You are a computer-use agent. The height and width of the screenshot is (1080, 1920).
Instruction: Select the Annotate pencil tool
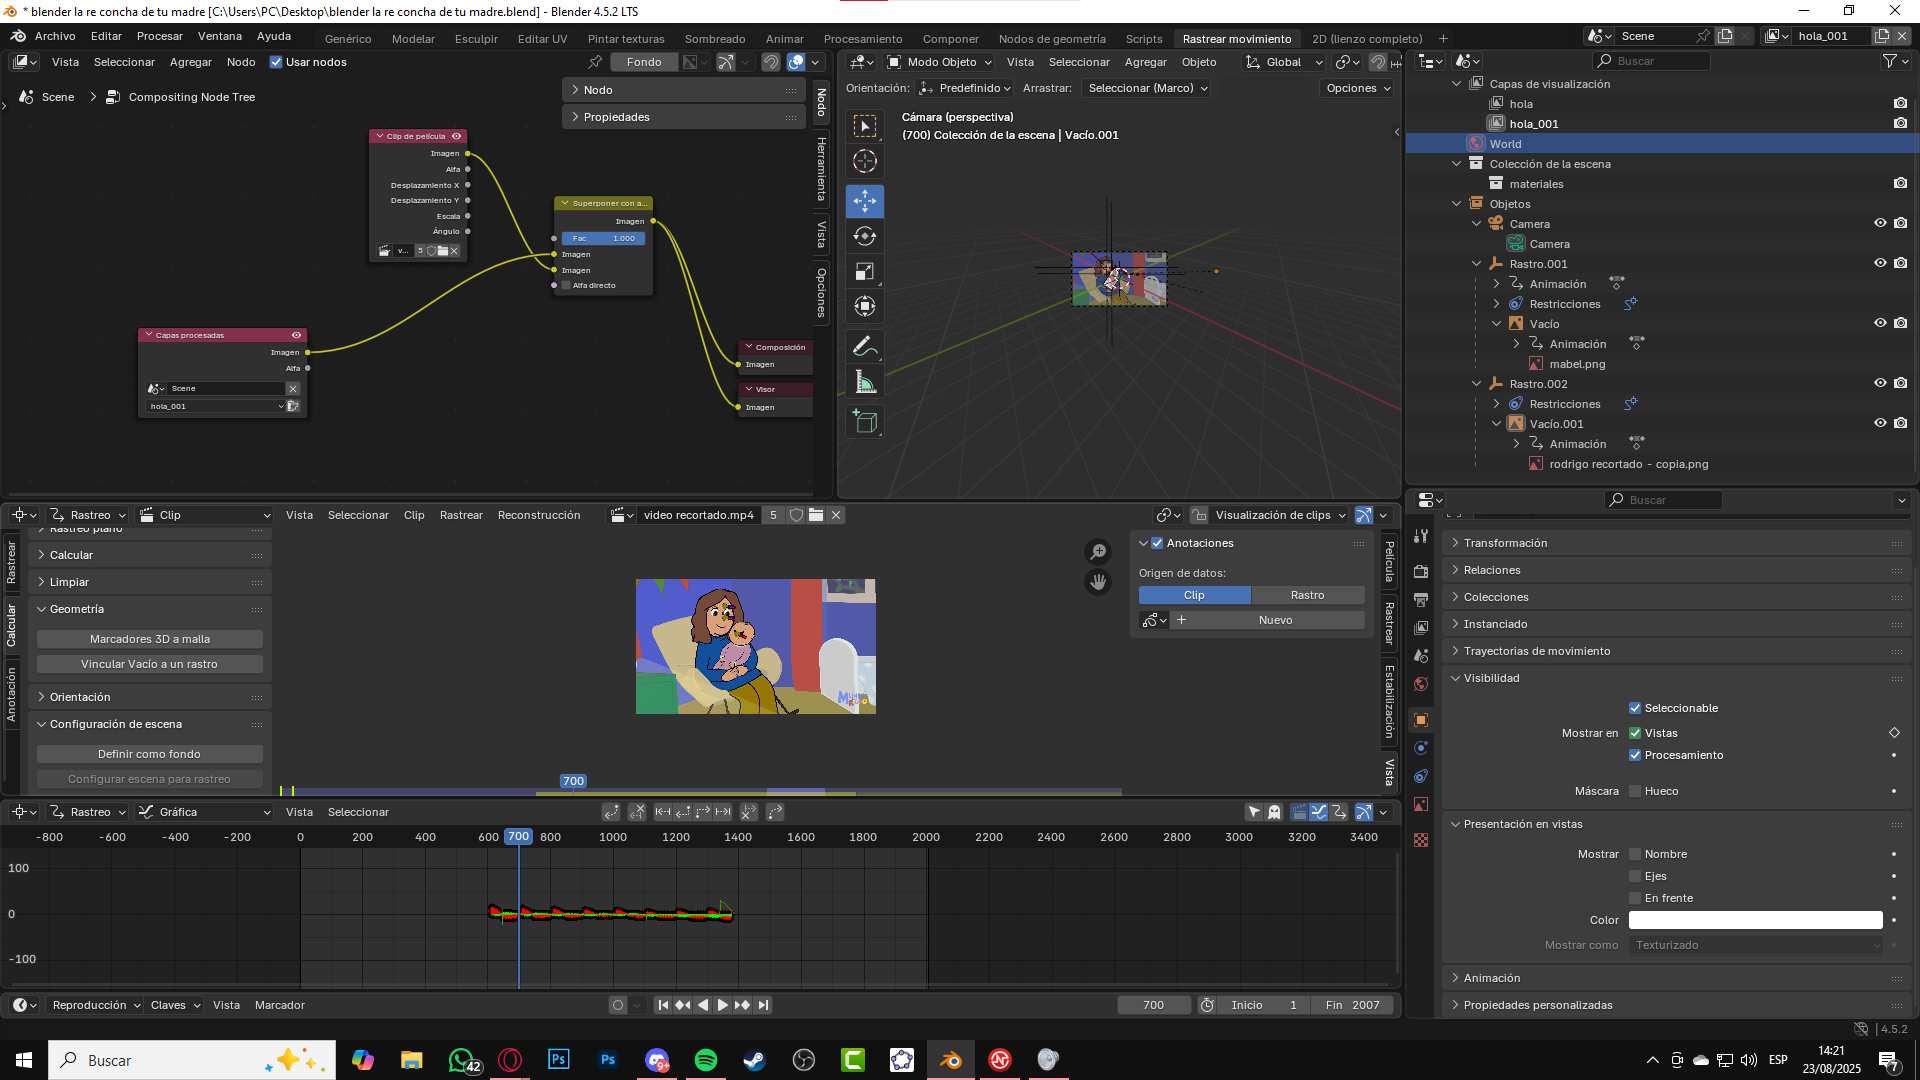[865, 347]
